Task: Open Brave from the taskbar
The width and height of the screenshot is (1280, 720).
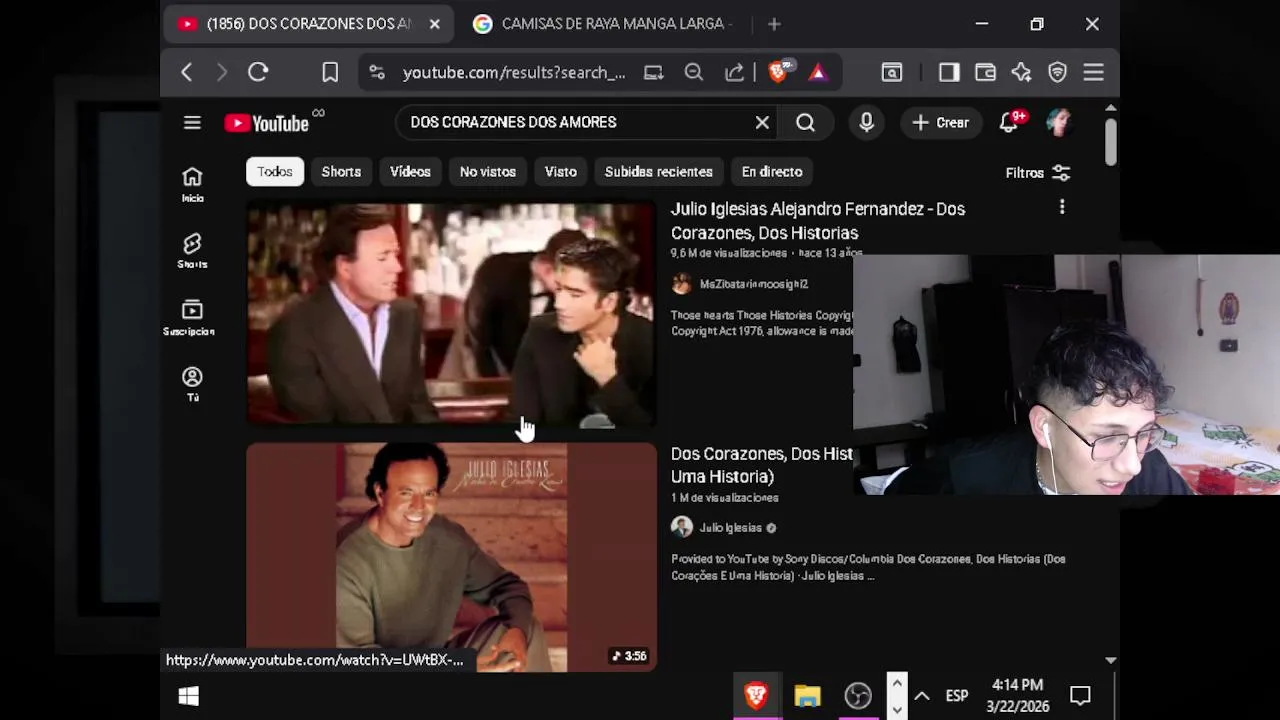Action: pyautogui.click(x=756, y=696)
